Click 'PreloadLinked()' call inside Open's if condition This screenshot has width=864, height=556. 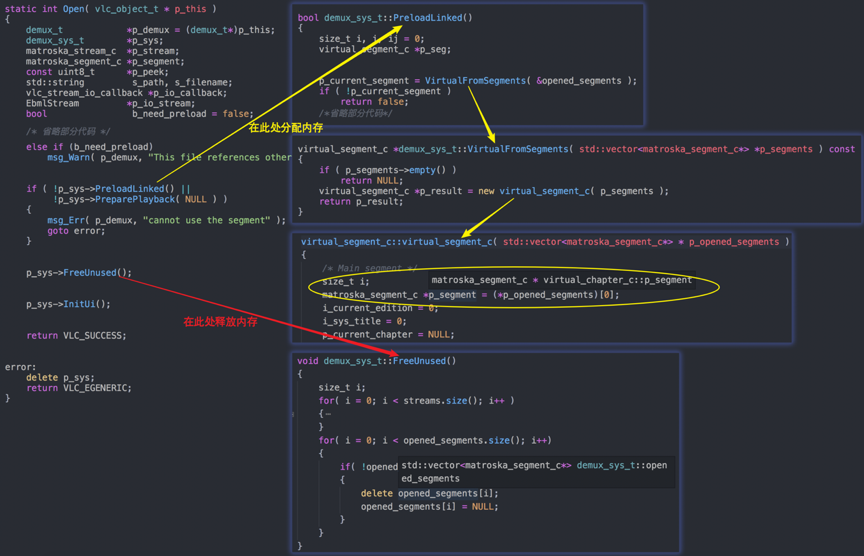point(134,188)
